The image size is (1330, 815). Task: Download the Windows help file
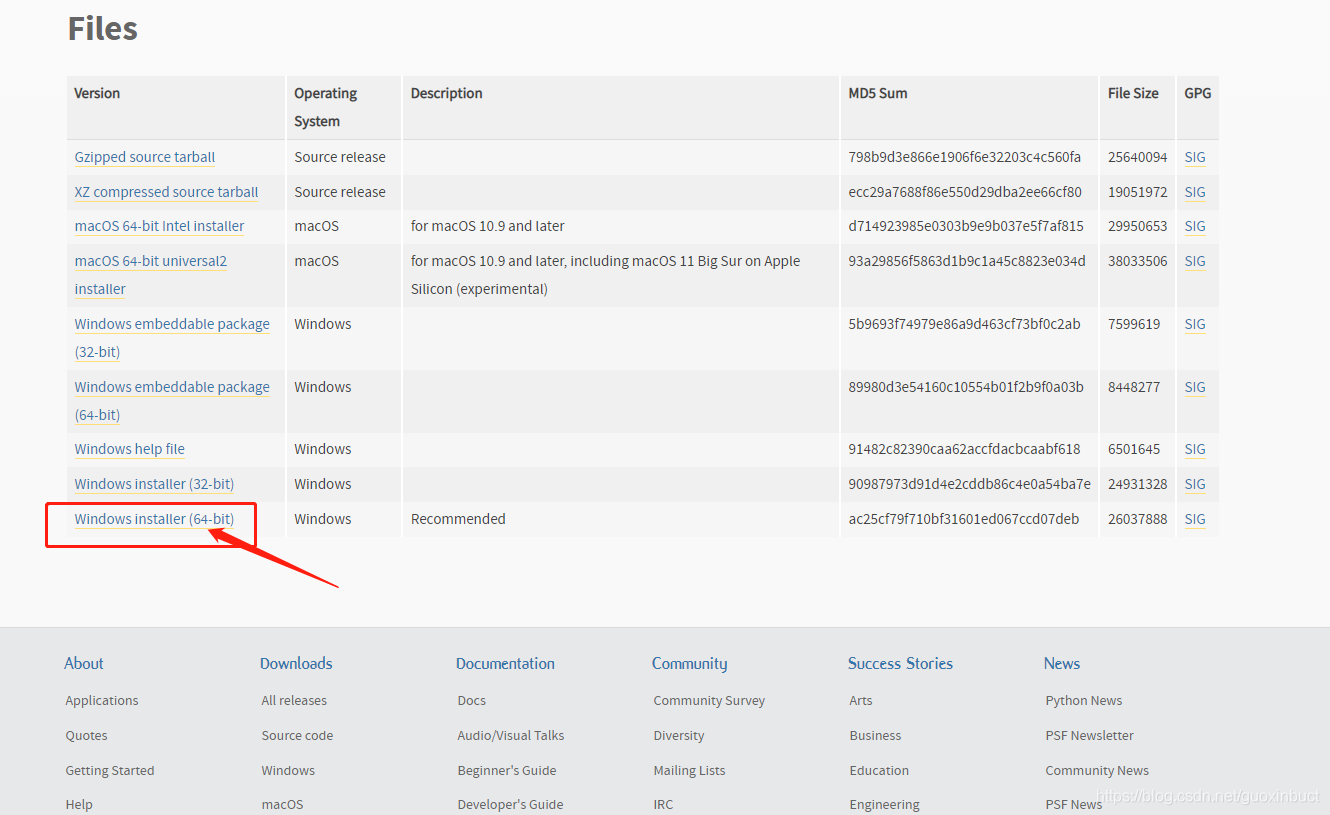point(130,449)
